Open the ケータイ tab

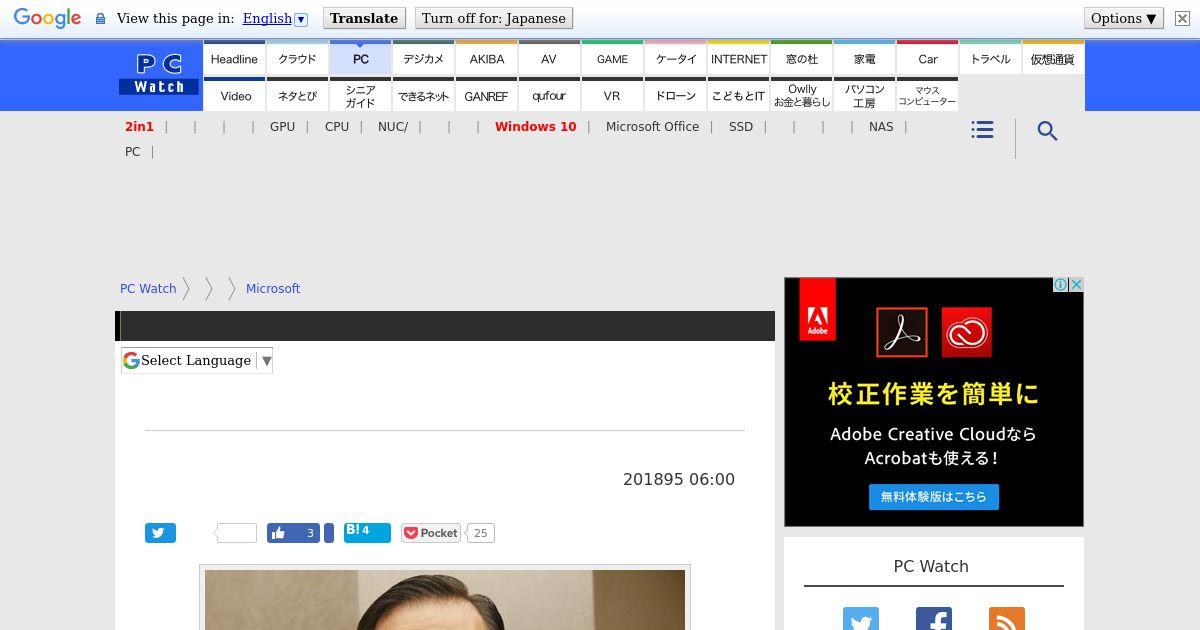click(x=676, y=59)
